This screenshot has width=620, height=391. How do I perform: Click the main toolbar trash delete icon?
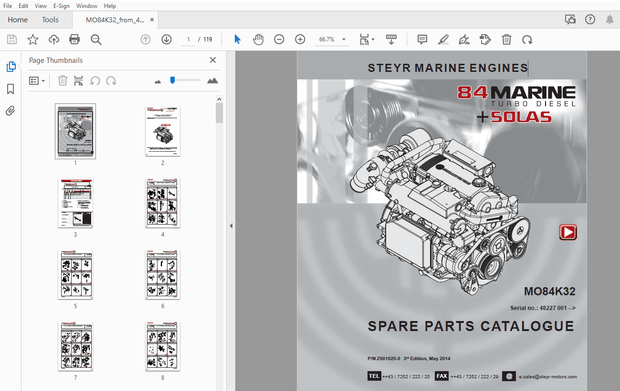507,40
